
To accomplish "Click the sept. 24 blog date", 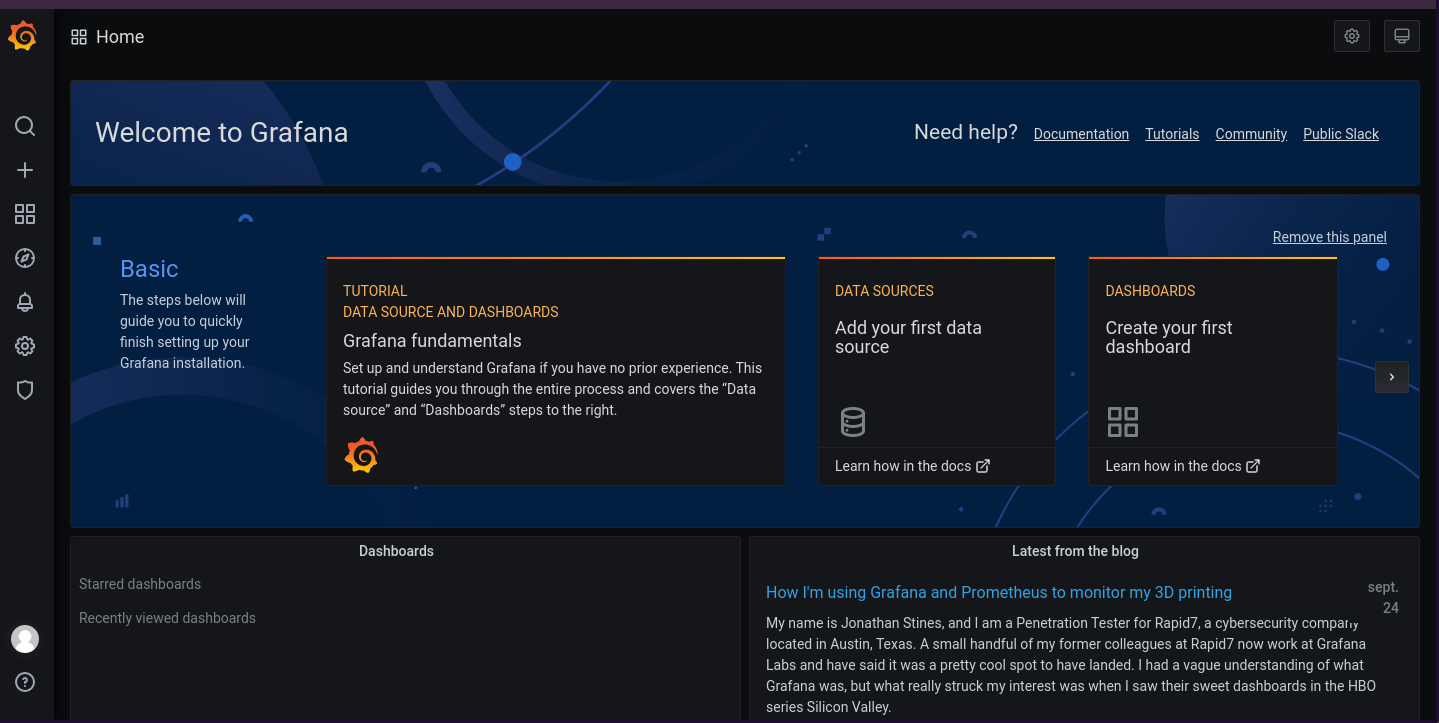I will [1384, 597].
